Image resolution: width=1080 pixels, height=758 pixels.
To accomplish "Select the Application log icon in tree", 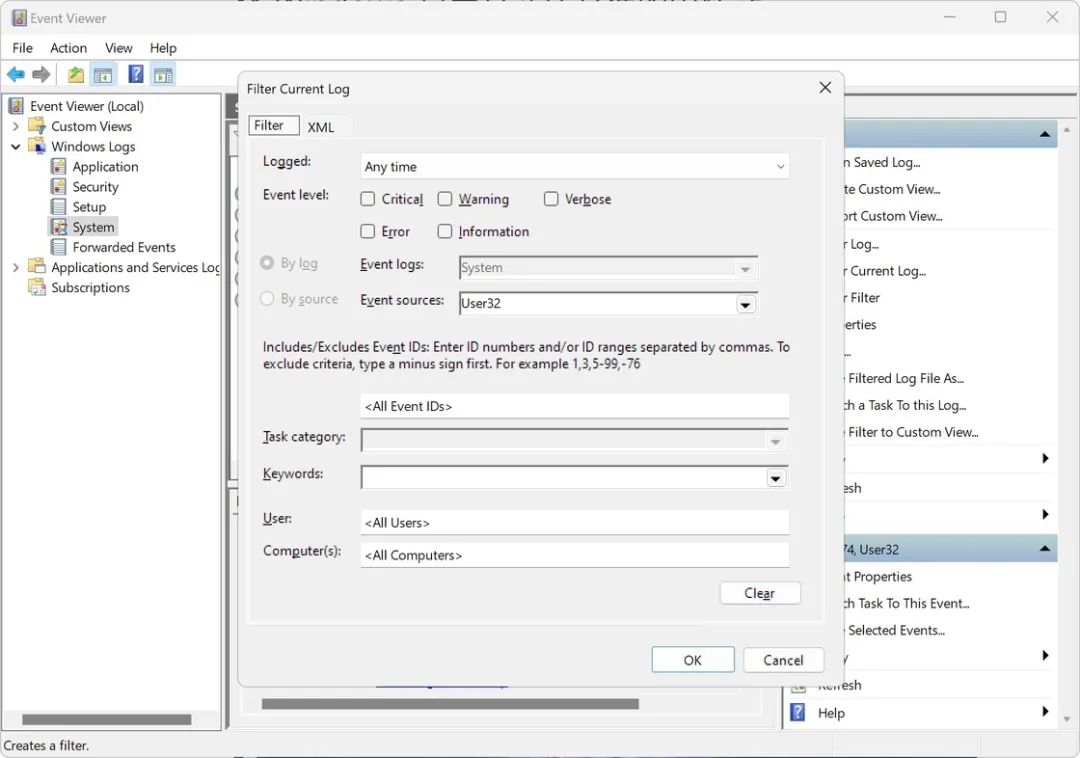I will coord(59,167).
